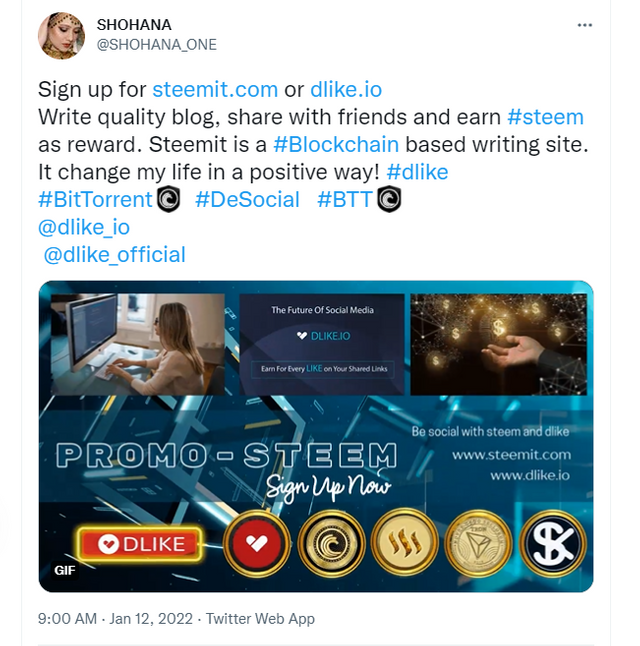Click the gold Steem coin icon

point(405,543)
